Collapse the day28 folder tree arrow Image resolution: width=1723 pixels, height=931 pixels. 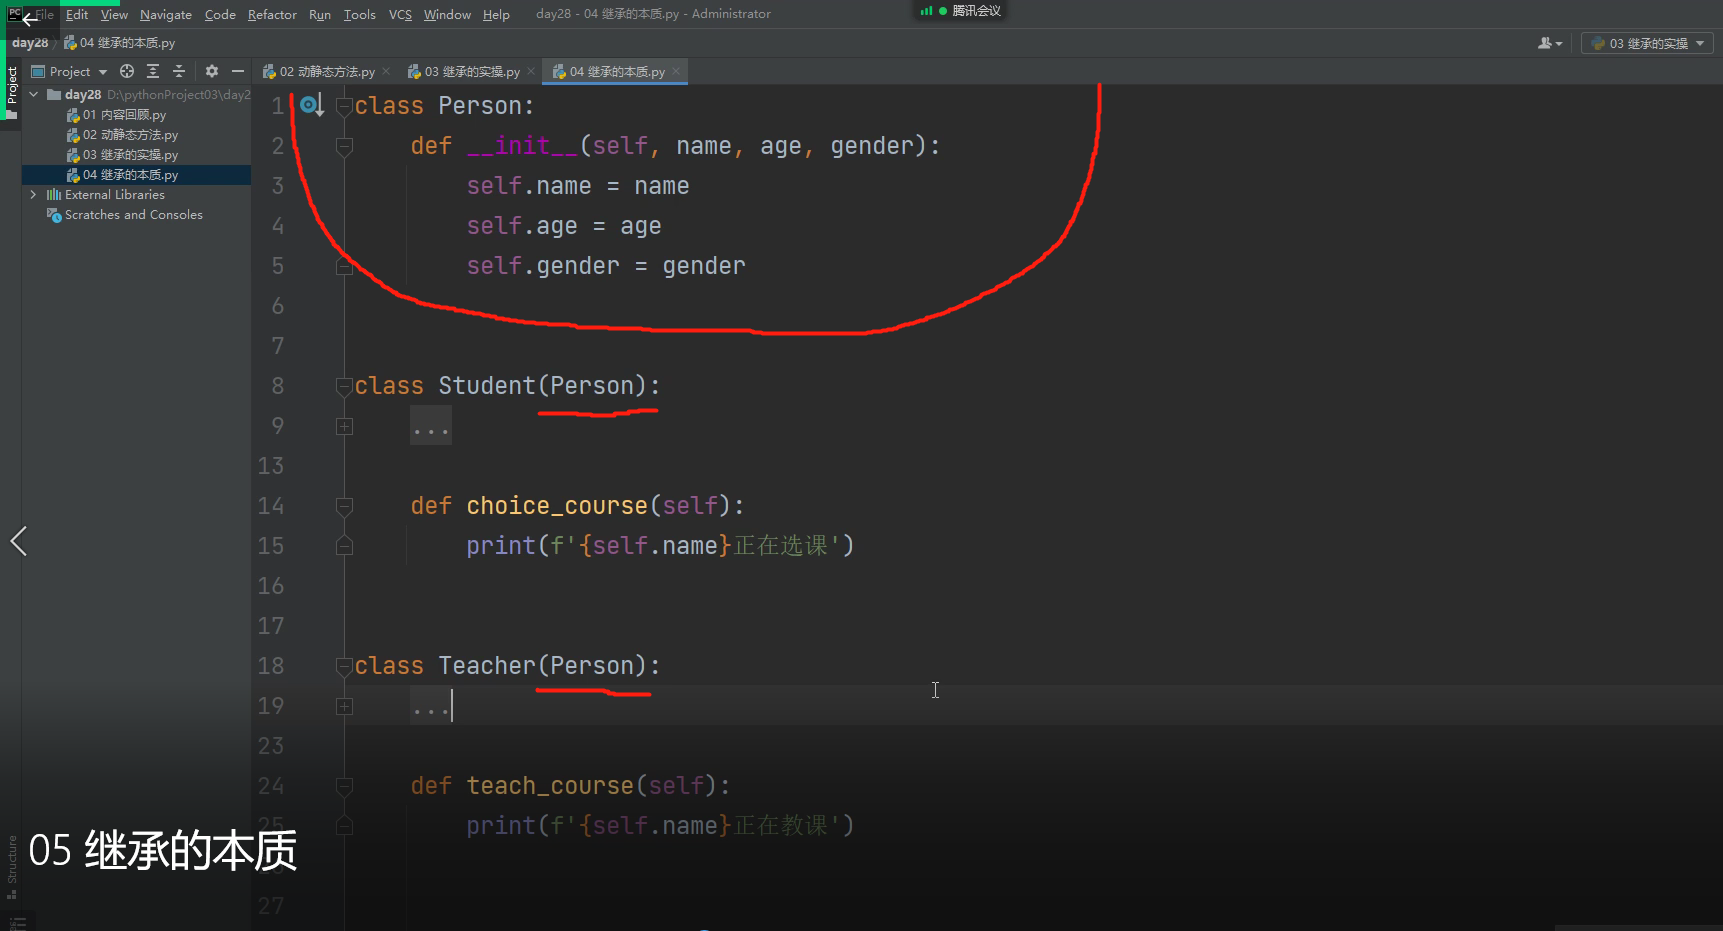[x=34, y=94]
